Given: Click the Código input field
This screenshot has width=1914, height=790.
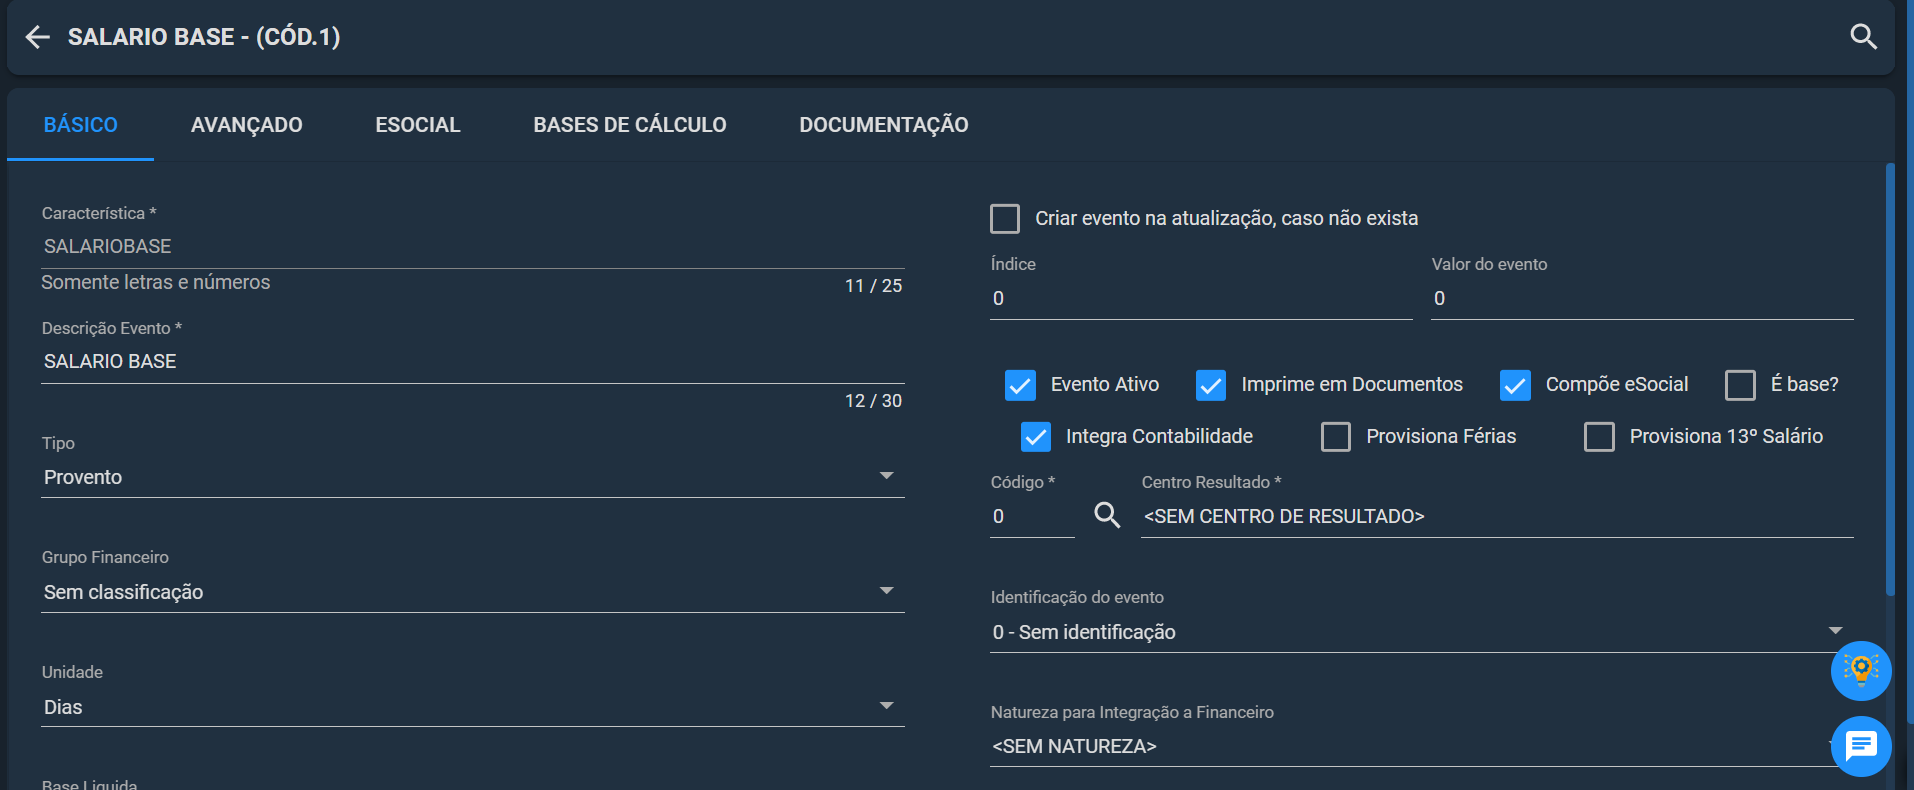Looking at the screenshot, I should coord(1032,516).
